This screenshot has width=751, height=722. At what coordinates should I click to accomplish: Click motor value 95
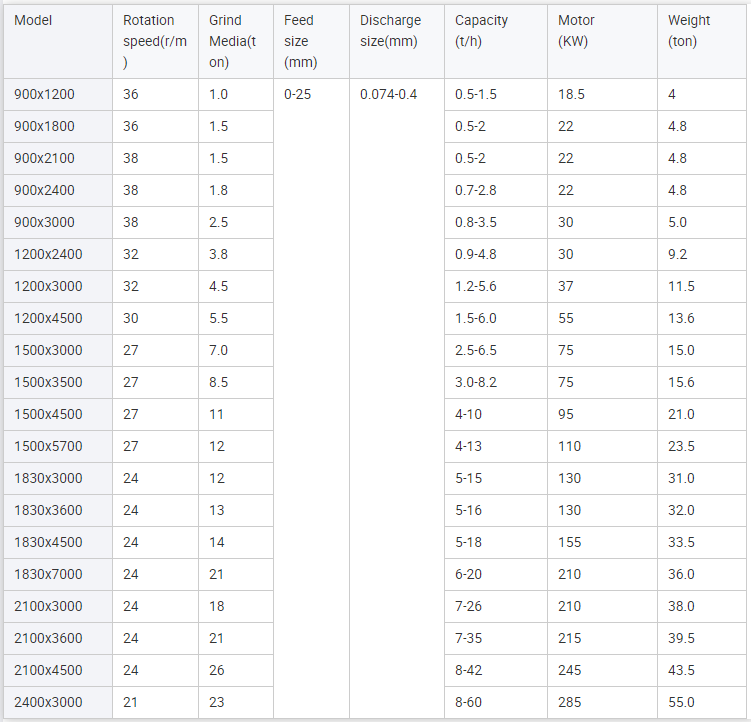coord(566,414)
